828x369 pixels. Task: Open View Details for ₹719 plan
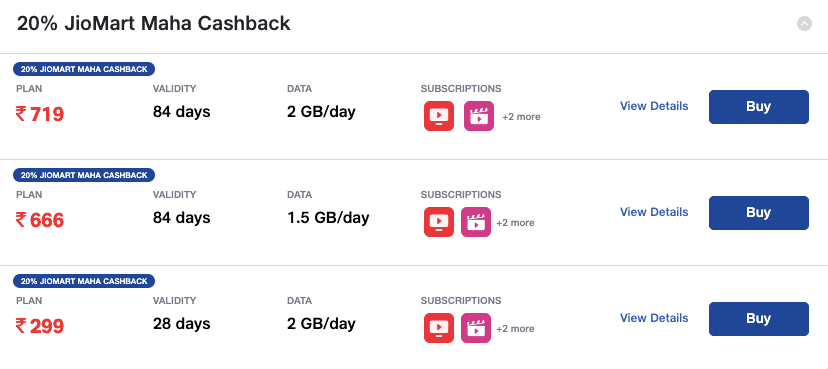pyautogui.click(x=654, y=106)
